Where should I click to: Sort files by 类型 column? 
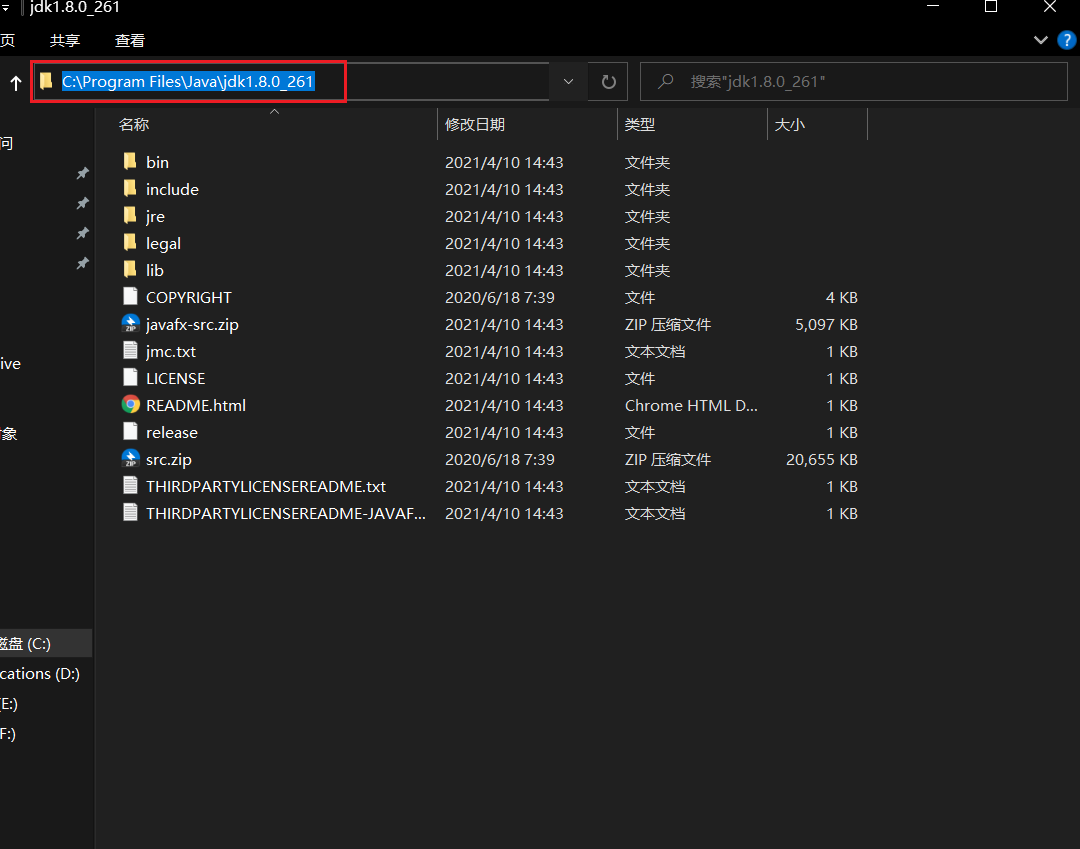click(640, 125)
